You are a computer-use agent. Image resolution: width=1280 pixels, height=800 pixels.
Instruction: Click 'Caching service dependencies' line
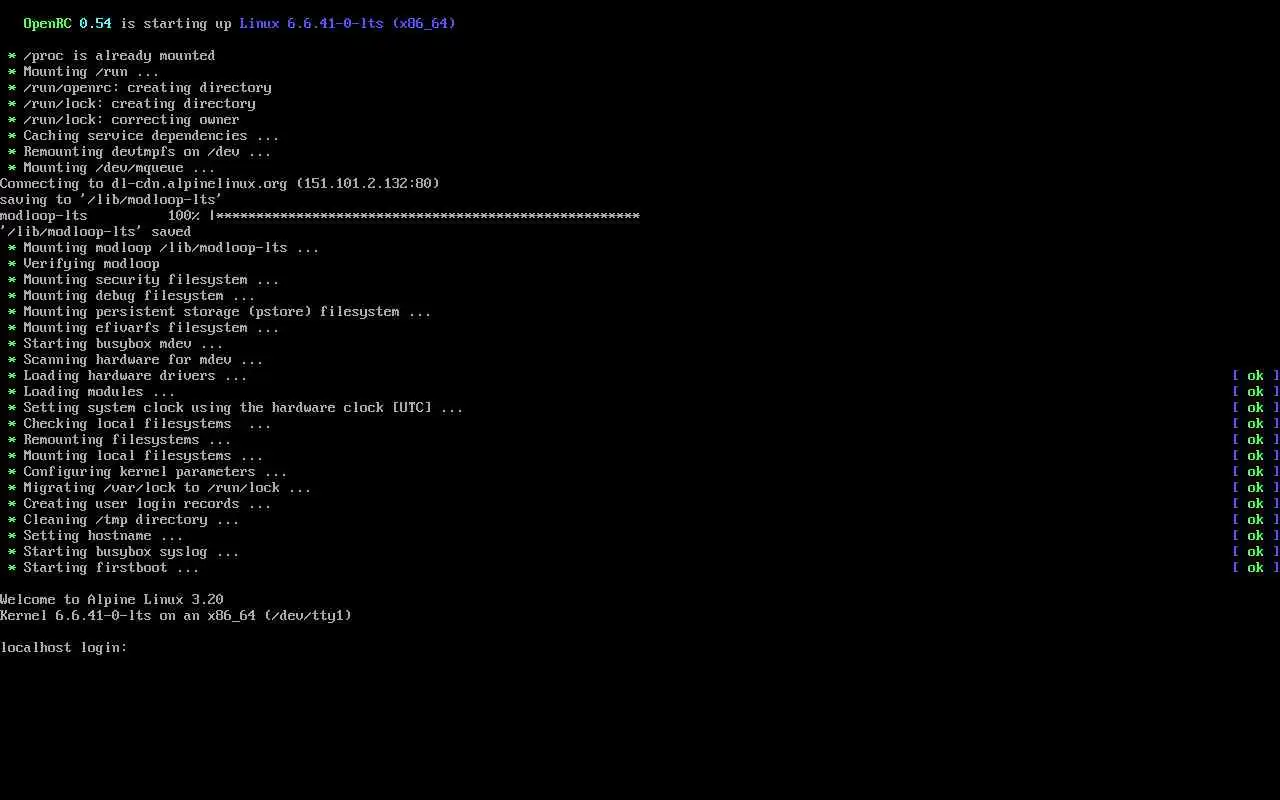pyautogui.click(x=144, y=135)
